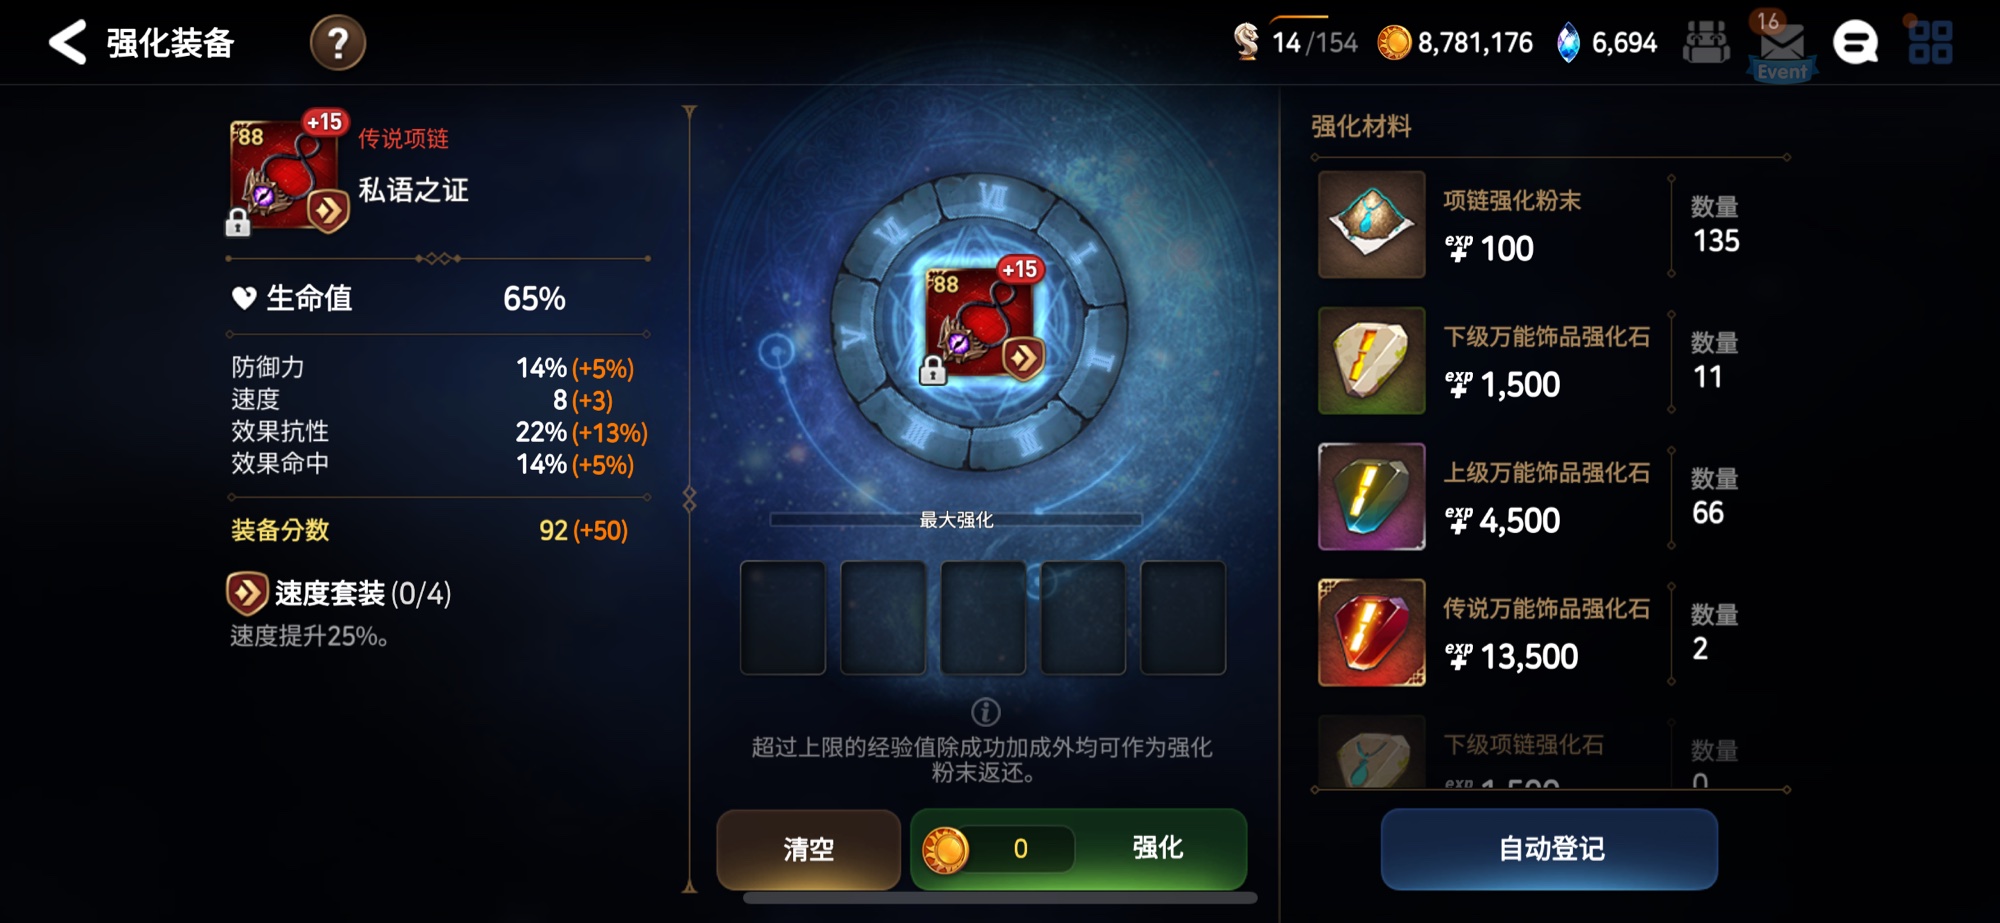
Task: Click the 清空 clear button
Action: tap(809, 849)
